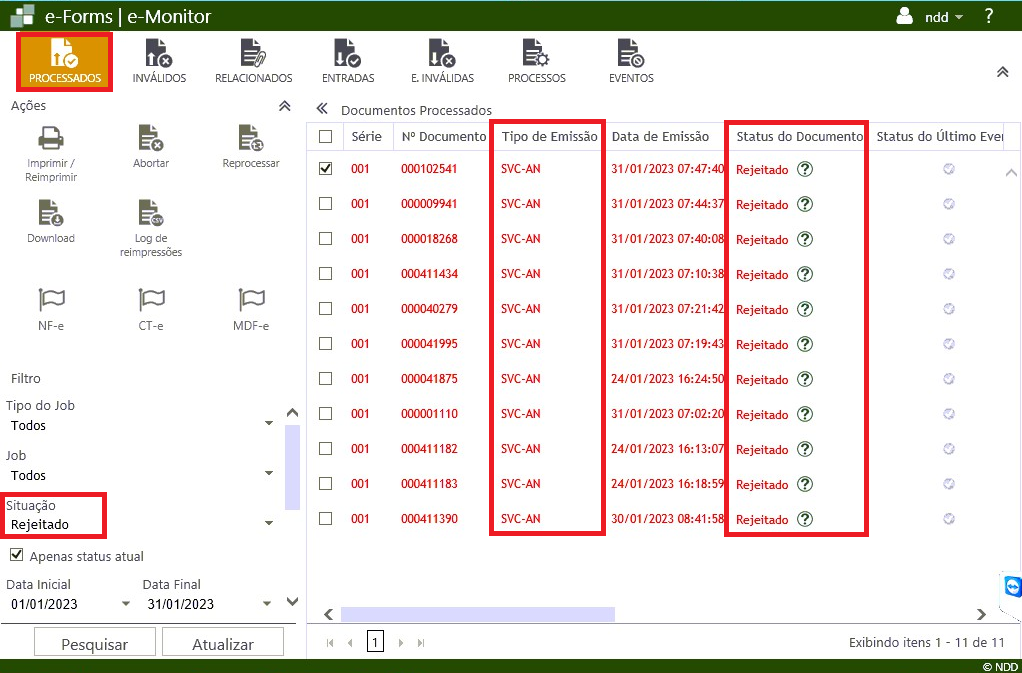The width and height of the screenshot is (1022, 673).
Task: Show rejection help for document 000411183
Action: (x=805, y=484)
